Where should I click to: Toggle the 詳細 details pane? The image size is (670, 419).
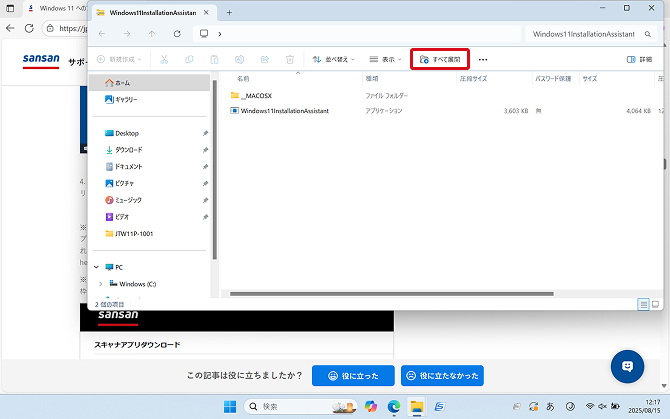(x=639, y=59)
